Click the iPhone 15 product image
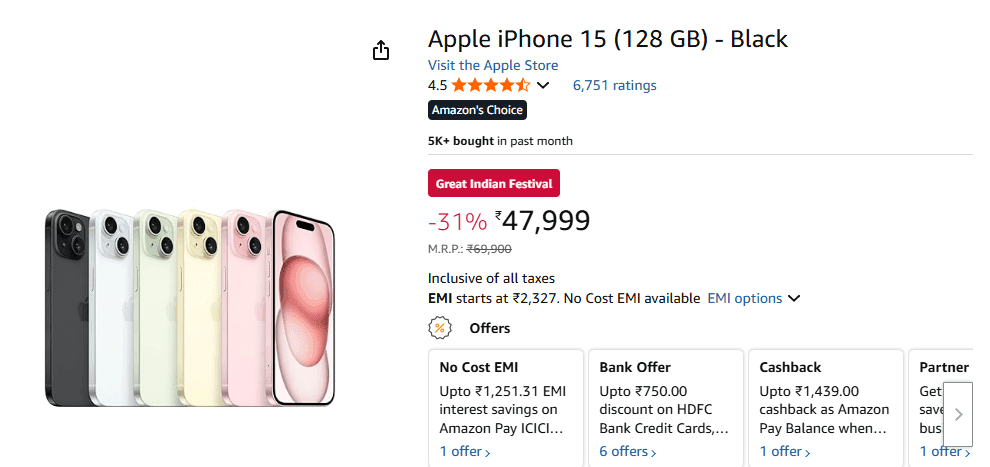This screenshot has width=990, height=467. pyautogui.click(x=190, y=308)
